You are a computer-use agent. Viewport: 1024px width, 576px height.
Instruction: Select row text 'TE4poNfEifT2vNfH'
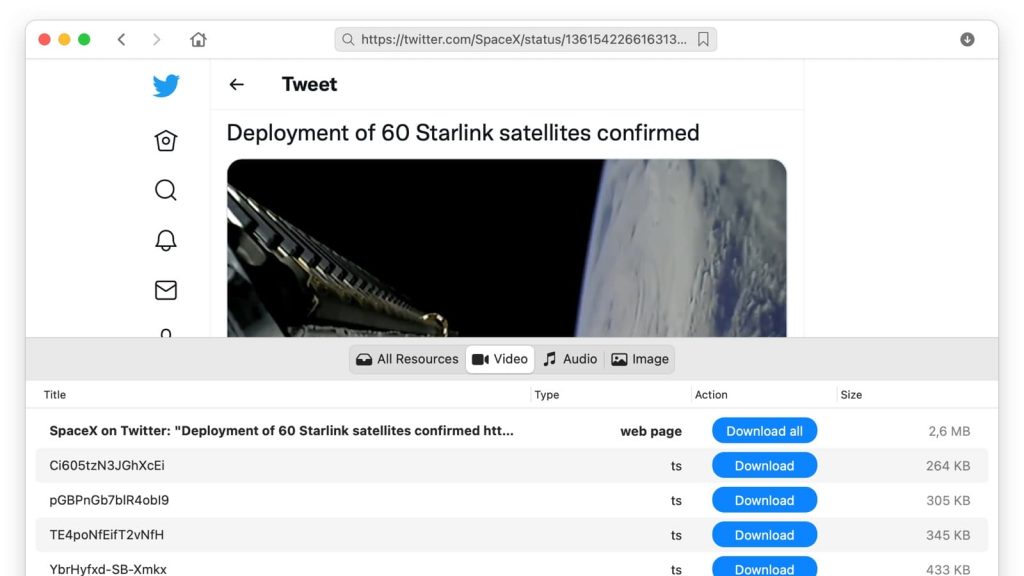point(106,535)
